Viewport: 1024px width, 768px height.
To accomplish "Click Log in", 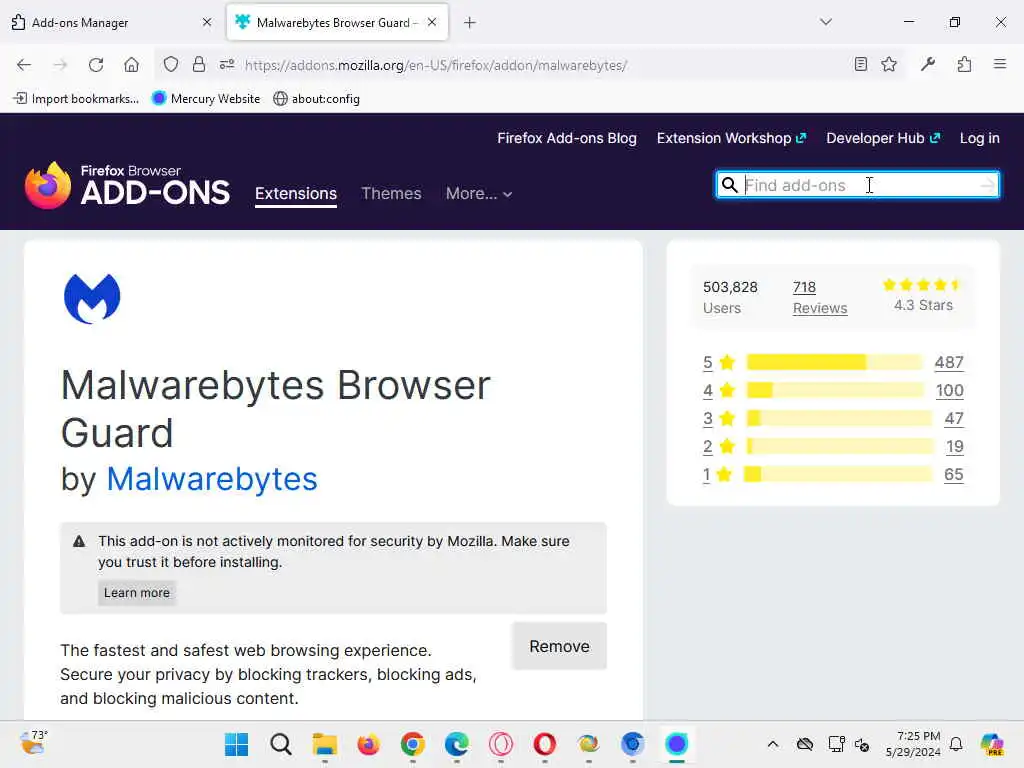I will pyautogui.click(x=980, y=138).
